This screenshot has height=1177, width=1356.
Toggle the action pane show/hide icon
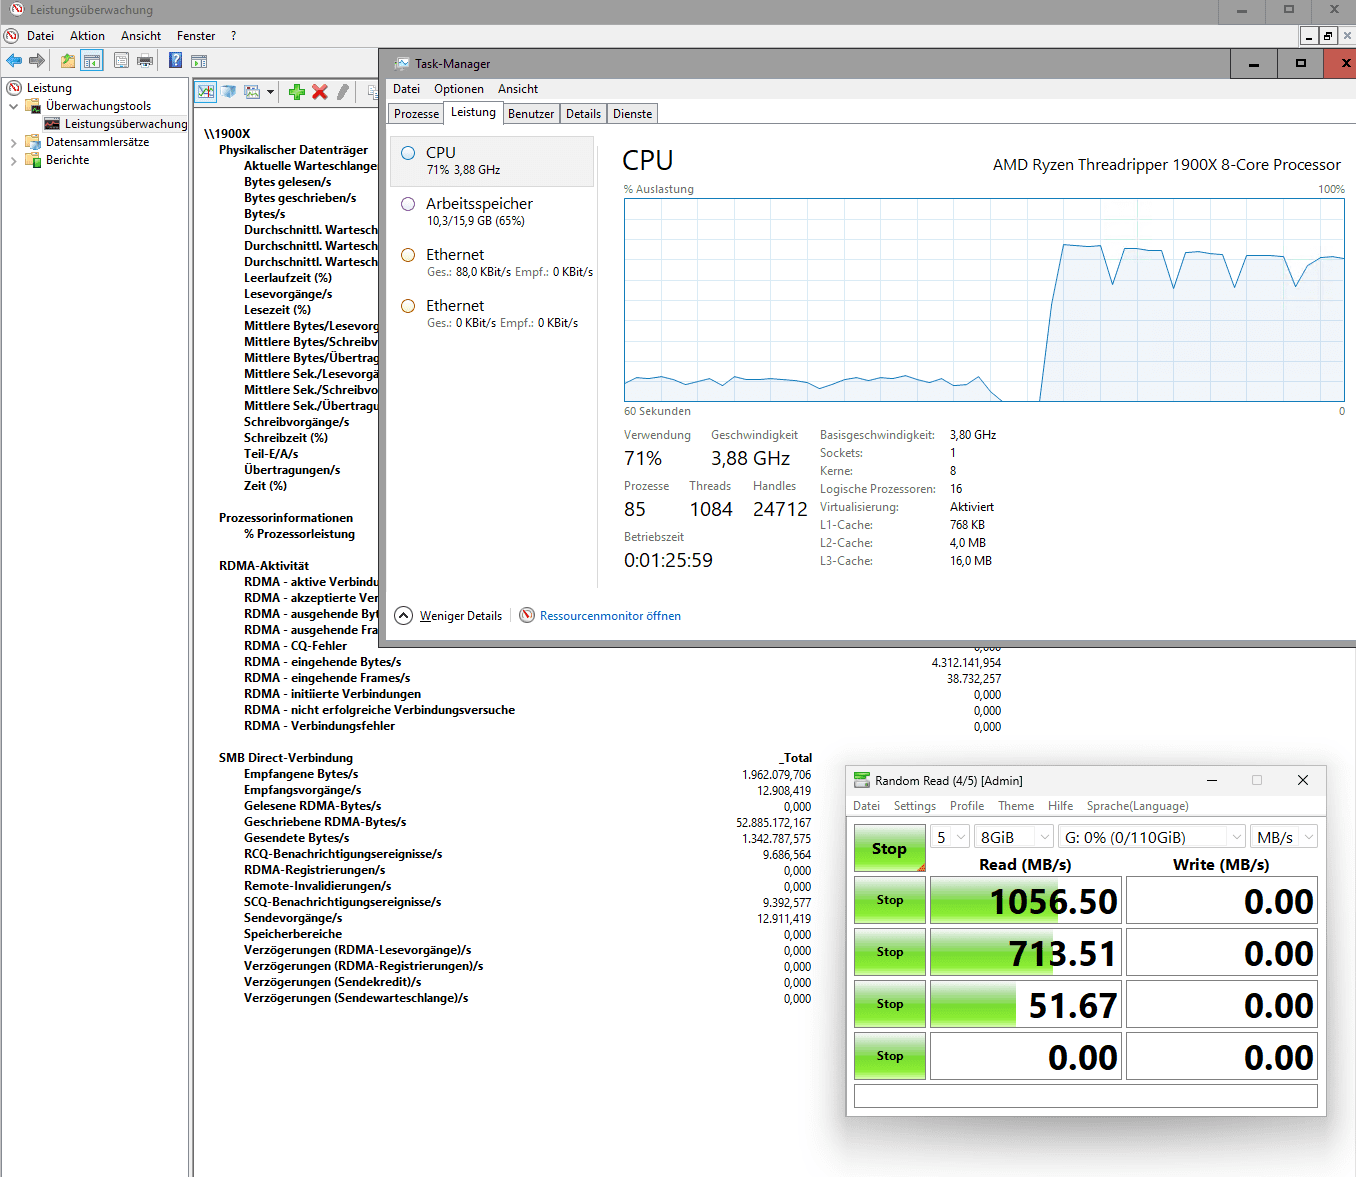coord(199,61)
